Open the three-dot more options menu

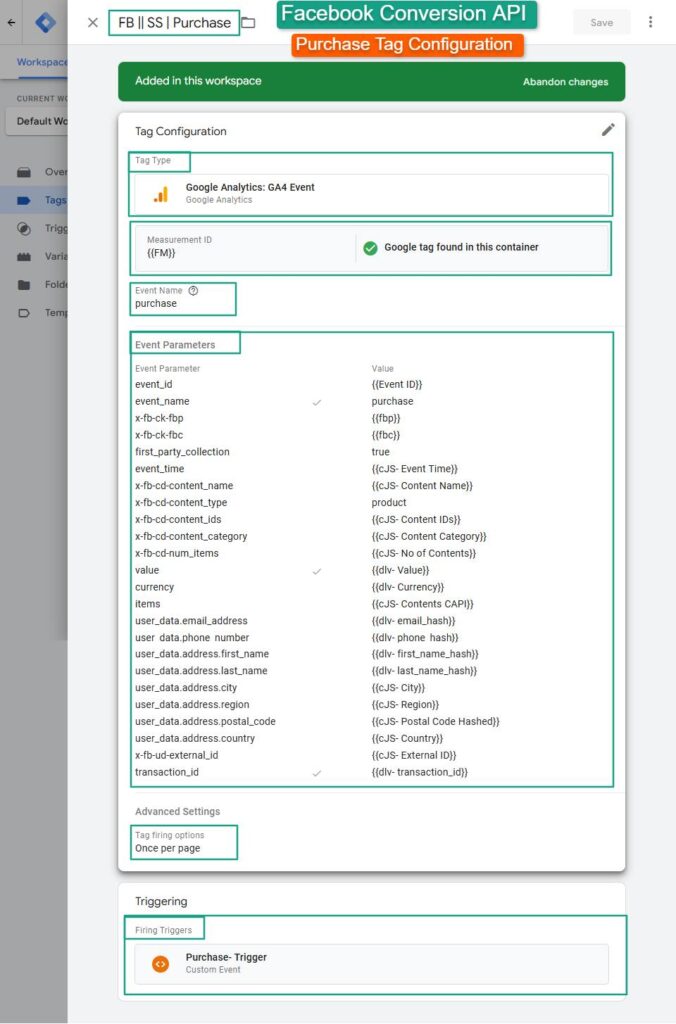650,22
